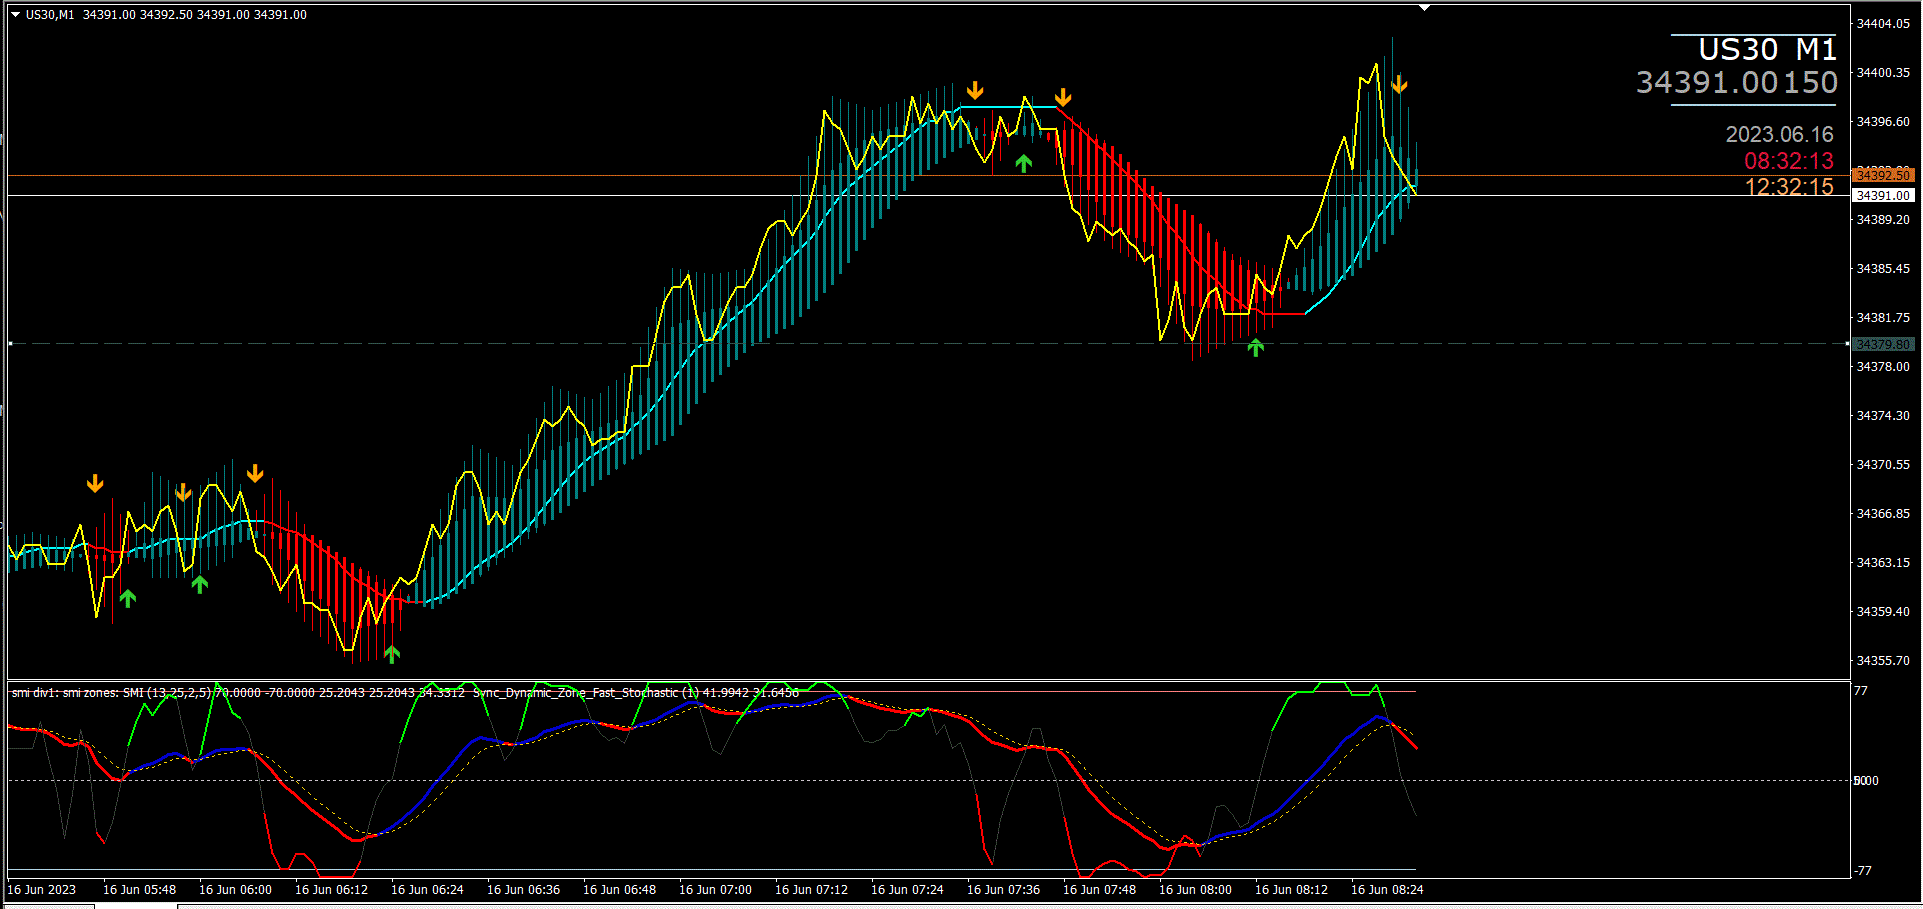This screenshot has width=1923, height=909.
Task: Open the dropdown triangle beside US30,M1 title
Action: pos(15,15)
